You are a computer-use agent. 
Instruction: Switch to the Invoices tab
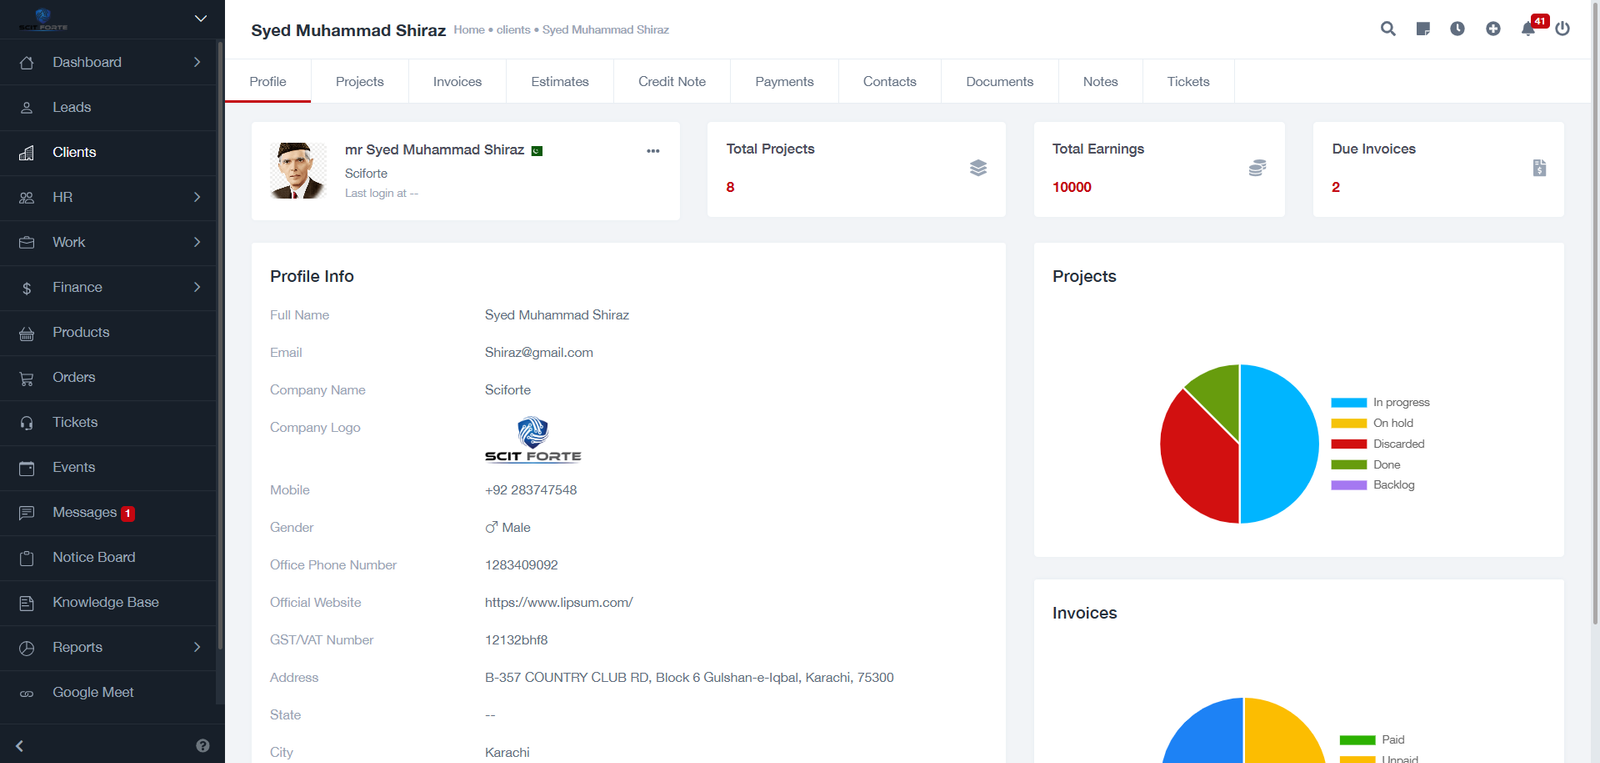457,81
